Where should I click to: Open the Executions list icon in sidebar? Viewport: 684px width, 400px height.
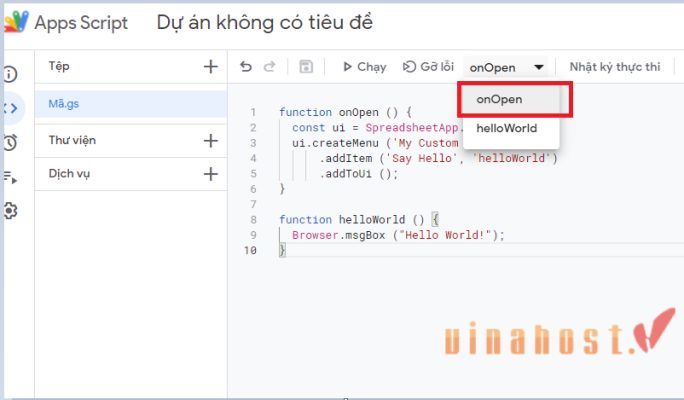(10, 178)
